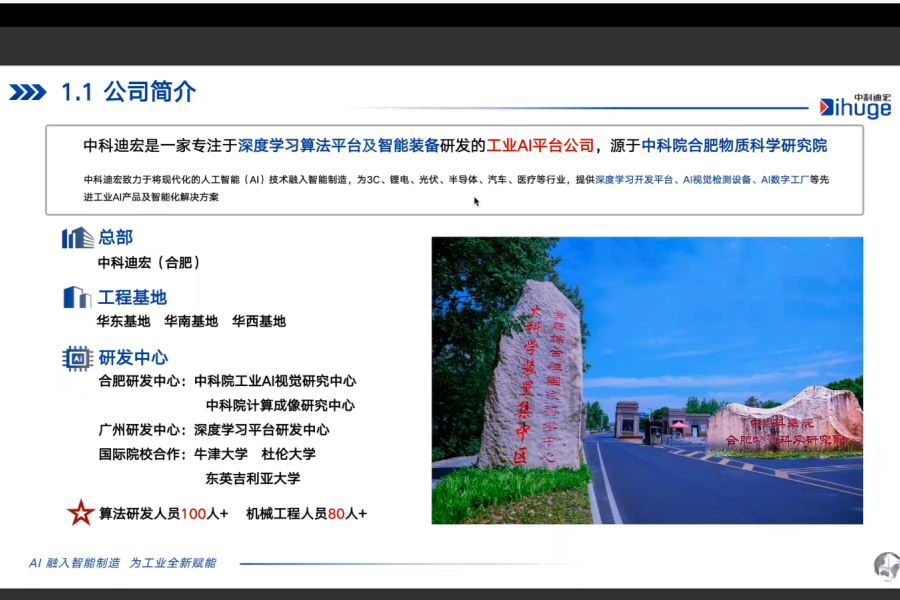Click the globe watermark icon at bottom right
The width and height of the screenshot is (900, 600).
point(886,565)
